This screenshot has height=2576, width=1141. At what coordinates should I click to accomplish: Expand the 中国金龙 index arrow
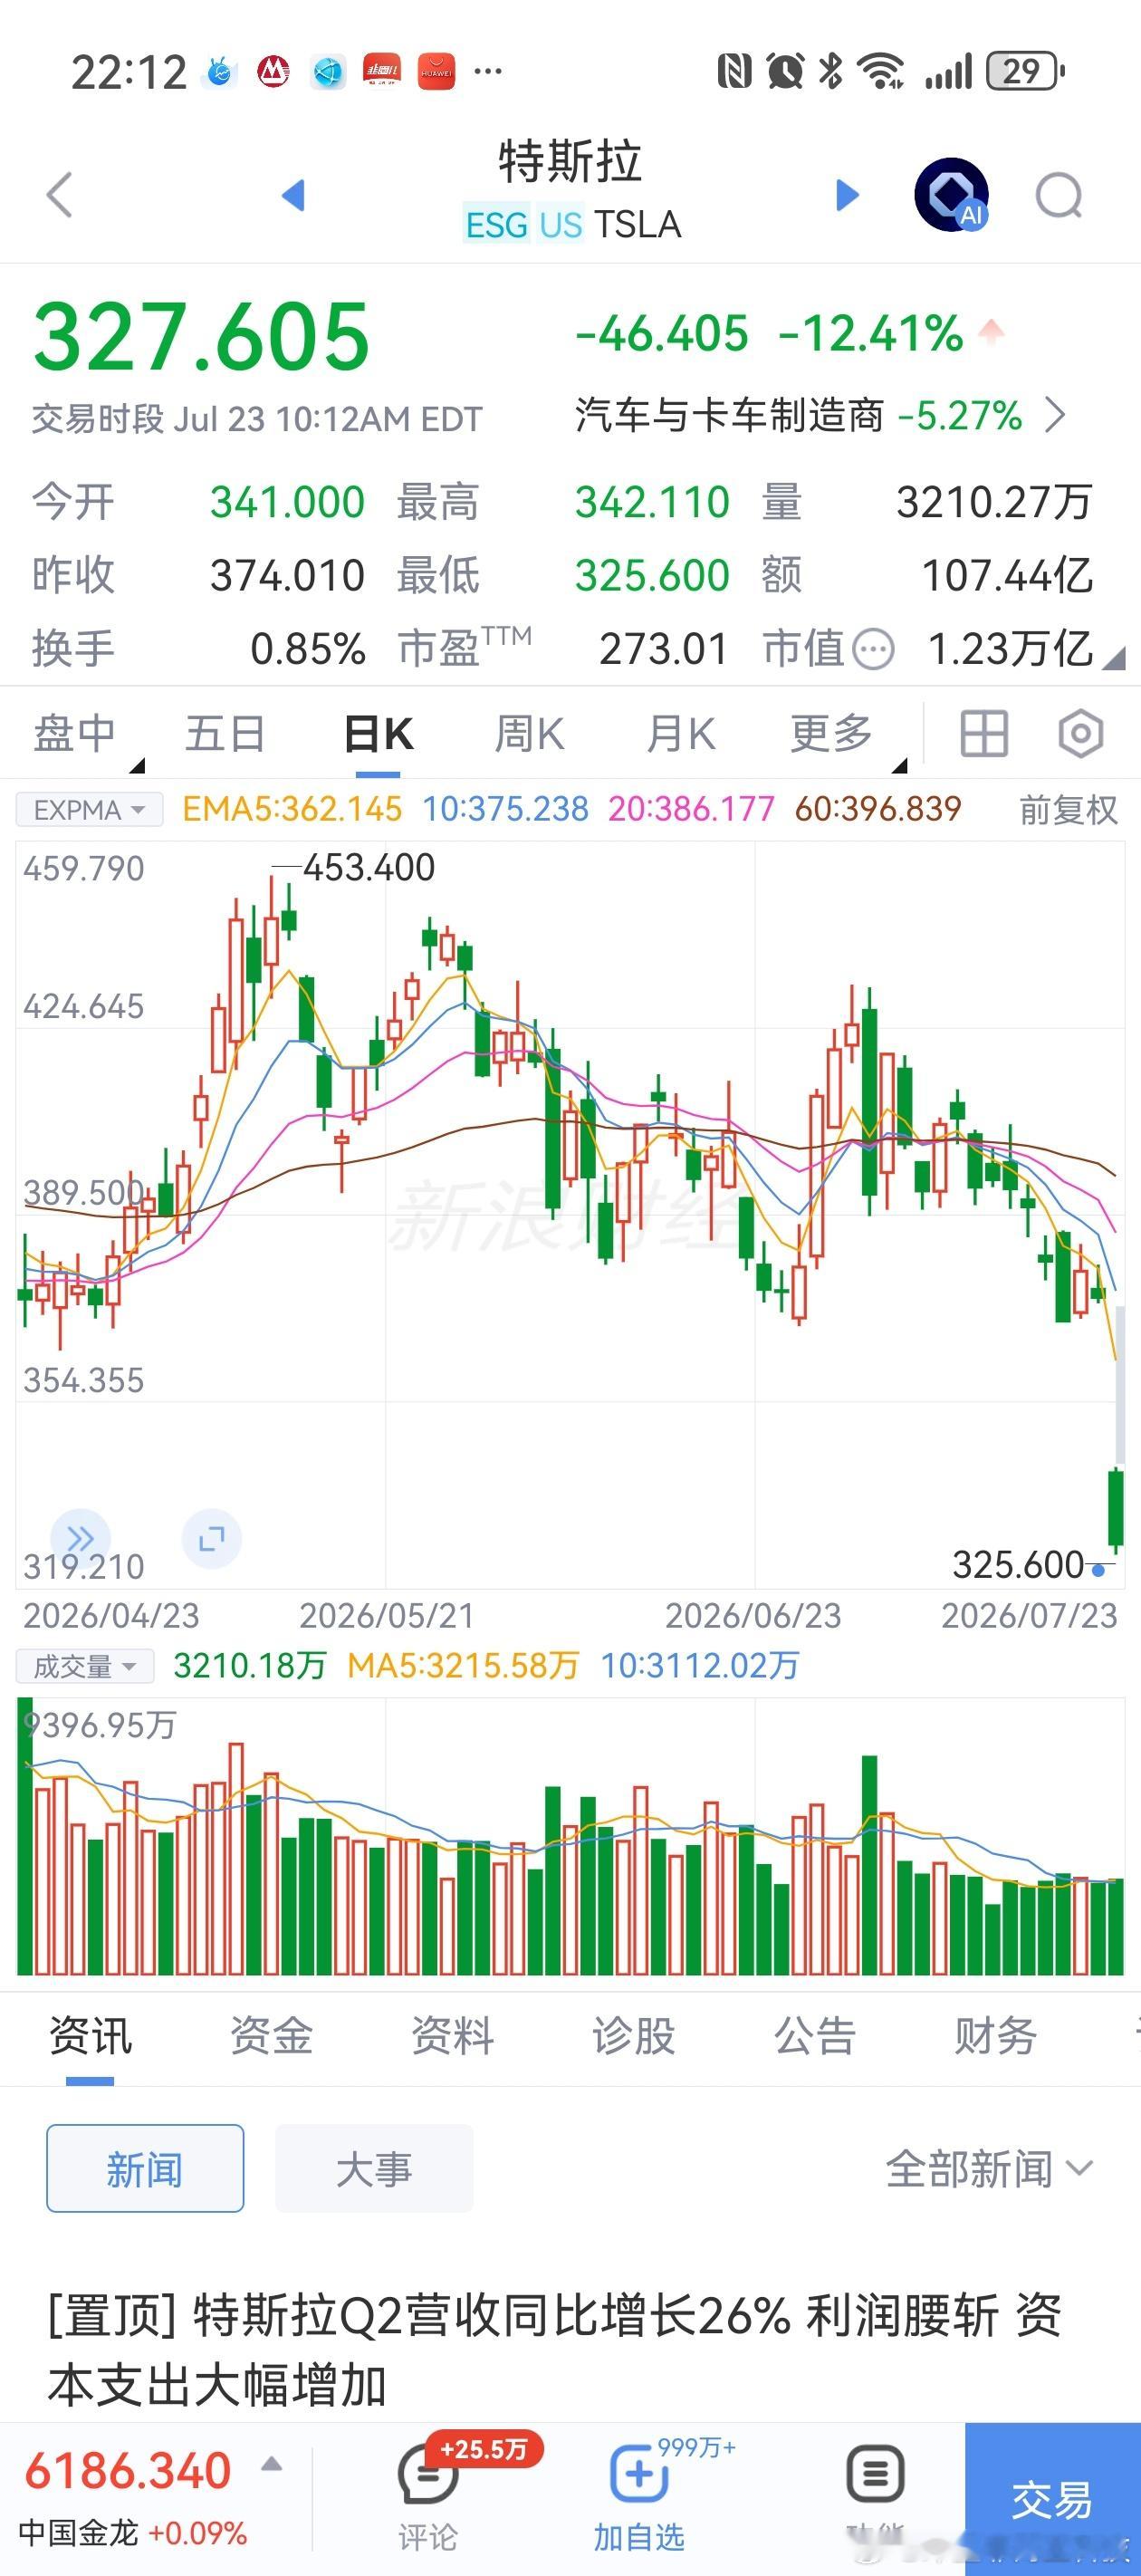[x=271, y=2465]
